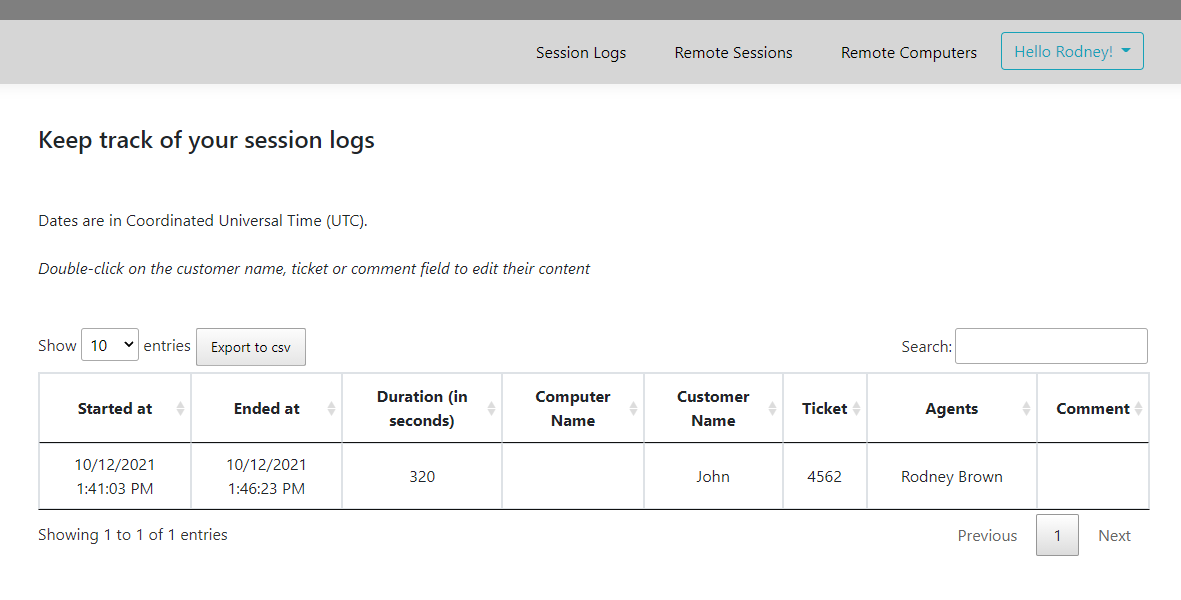Sort the Comment column
The width and height of the screenshot is (1181, 600).
pyautogui.click(x=1093, y=408)
